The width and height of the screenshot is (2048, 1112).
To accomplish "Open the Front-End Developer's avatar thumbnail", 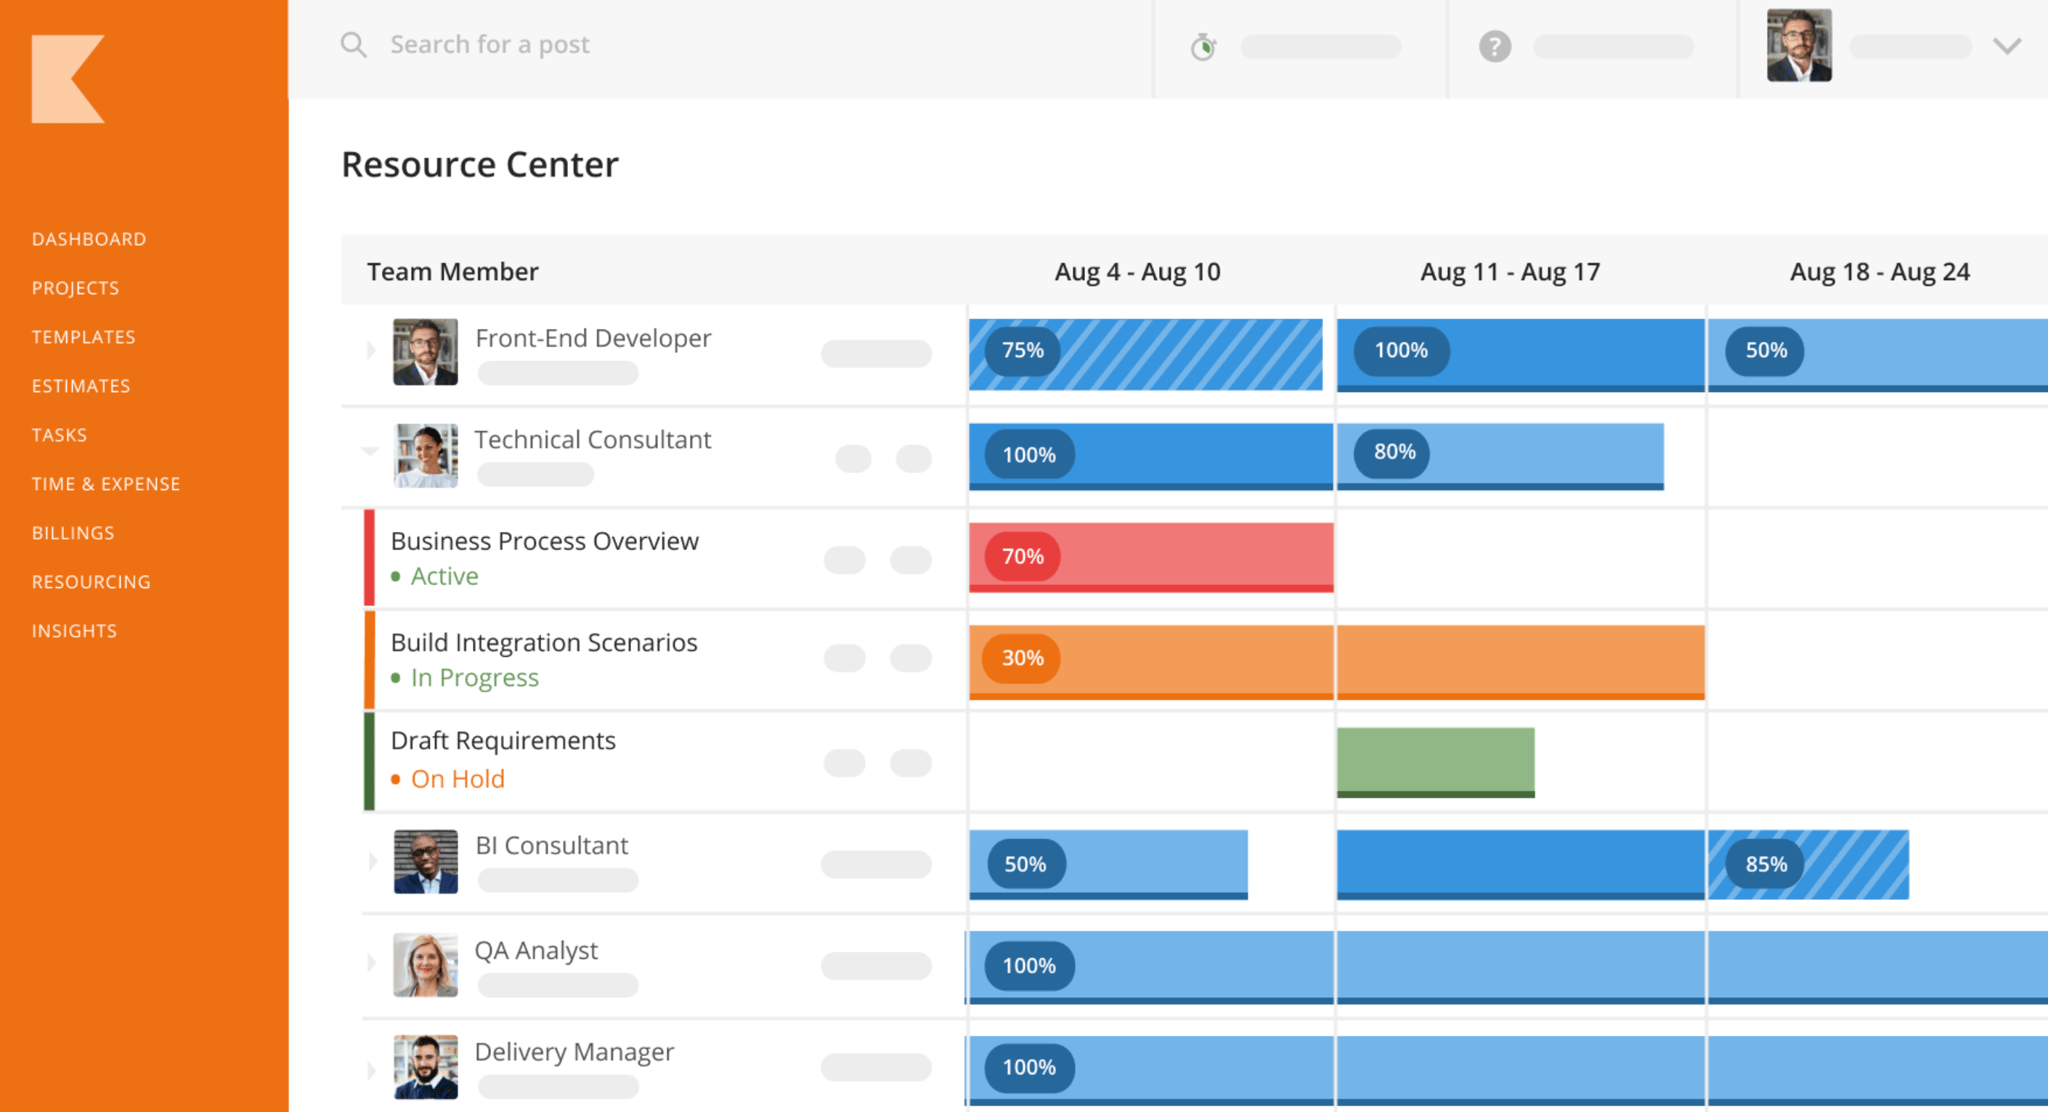I will pos(425,352).
